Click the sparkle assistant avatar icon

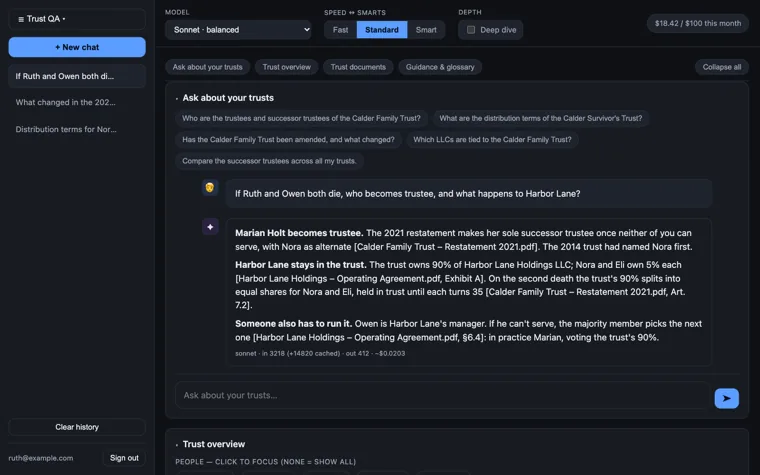210,227
